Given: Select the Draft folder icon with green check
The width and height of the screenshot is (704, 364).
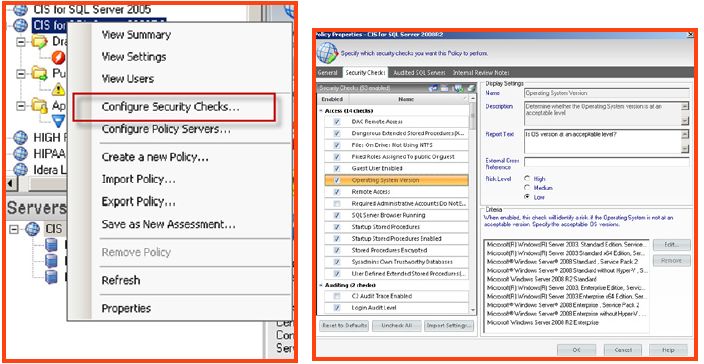Looking at the screenshot, I should pyautogui.click(x=40, y=42).
